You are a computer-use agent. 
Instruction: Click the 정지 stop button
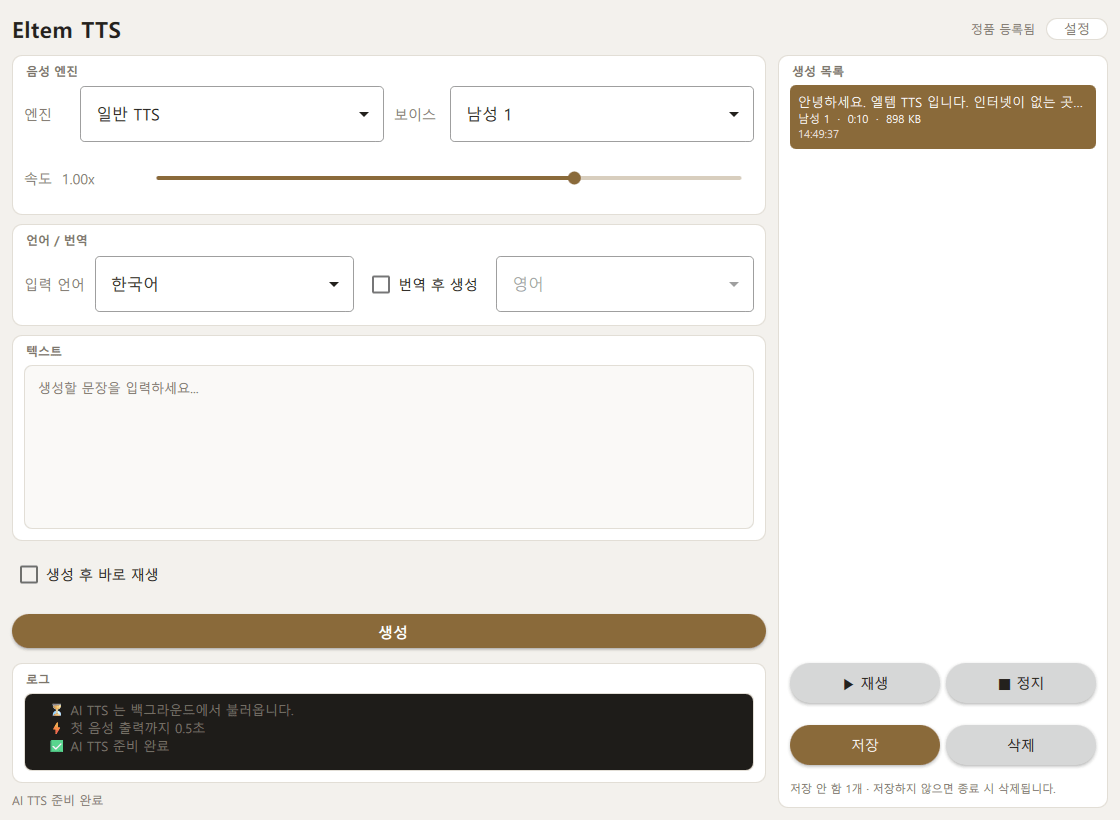click(x=1021, y=684)
